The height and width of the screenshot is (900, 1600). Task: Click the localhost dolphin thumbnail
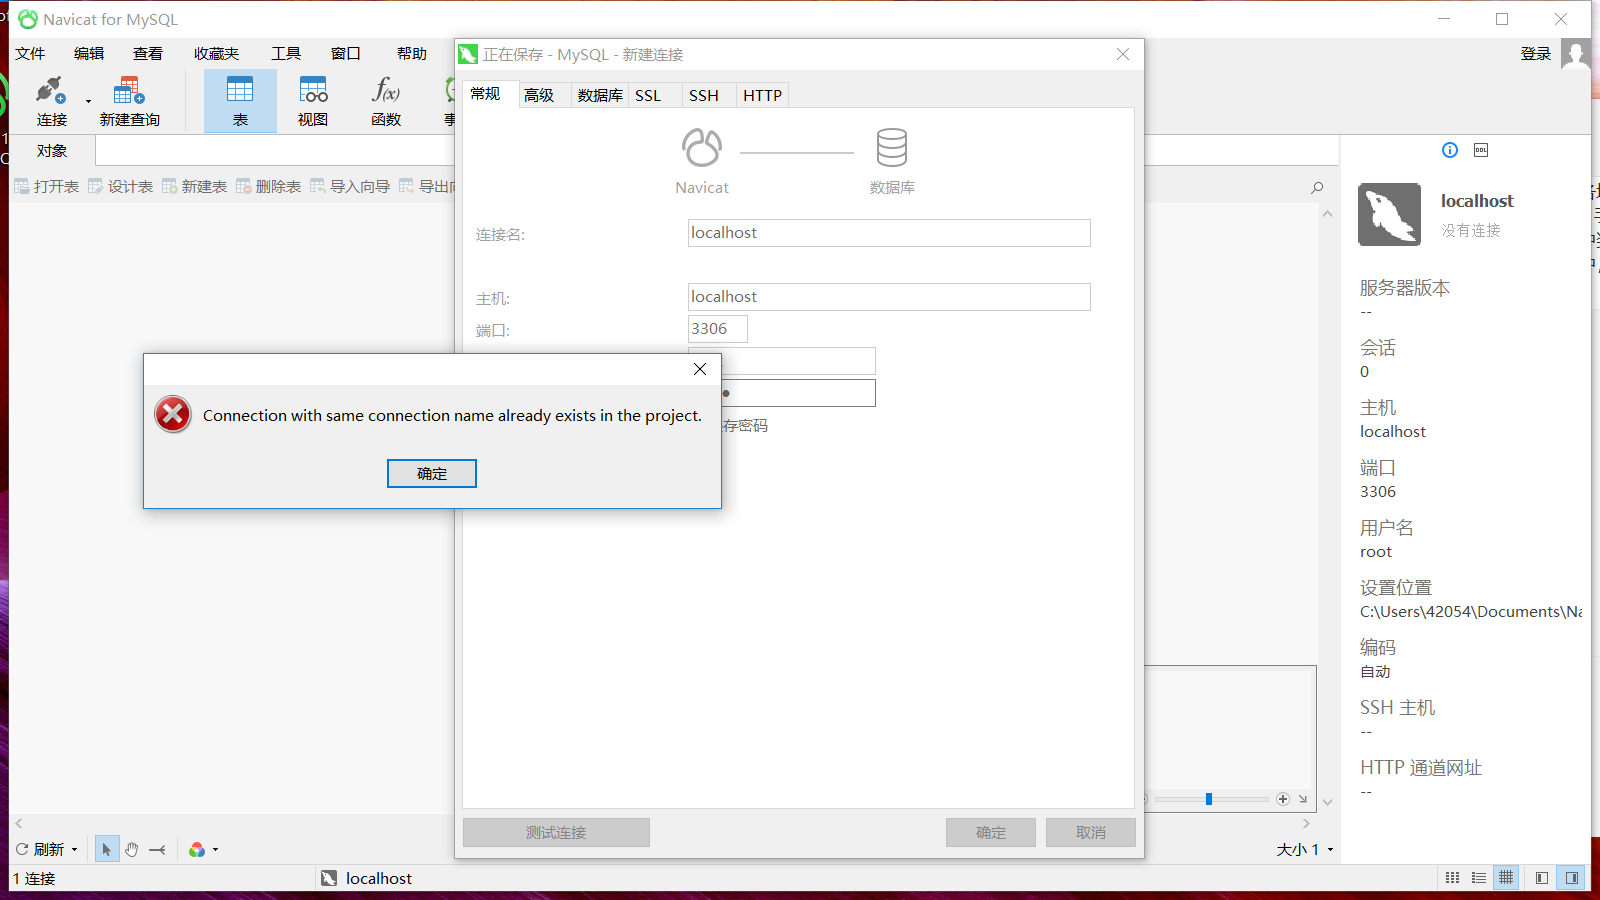click(1389, 214)
